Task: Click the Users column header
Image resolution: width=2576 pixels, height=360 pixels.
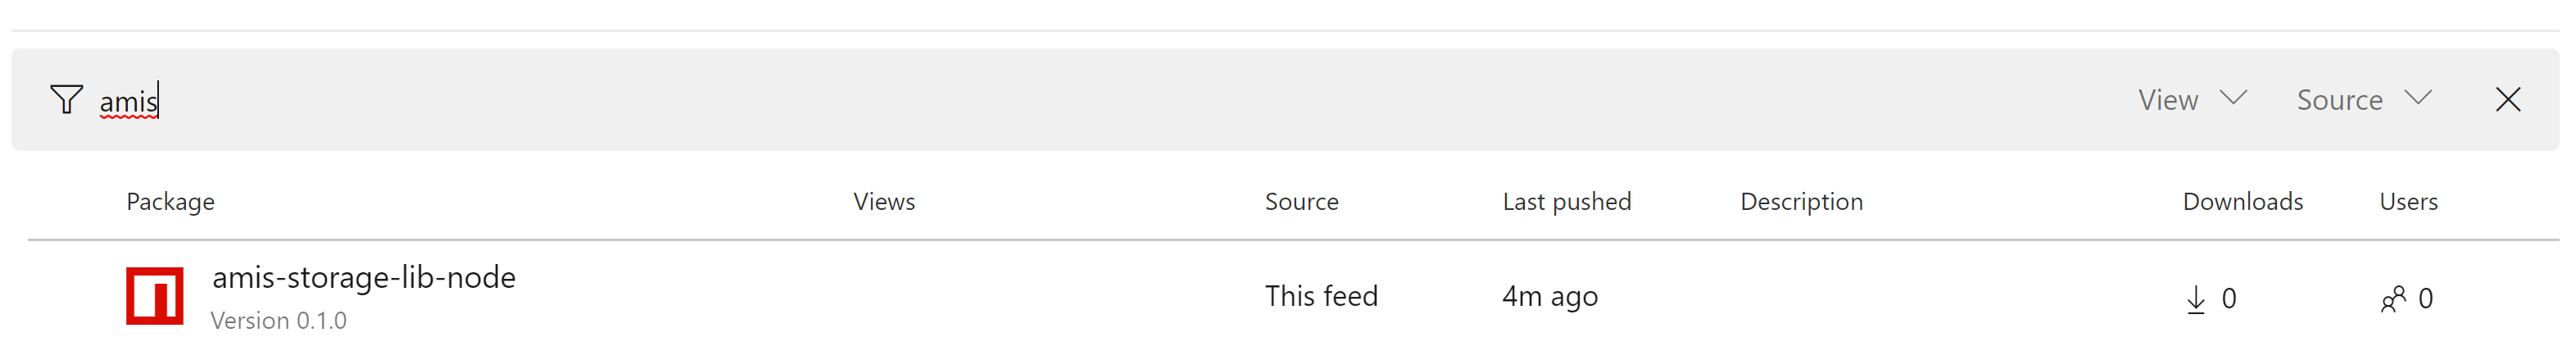Action: pyautogui.click(x=2408, y=202)
